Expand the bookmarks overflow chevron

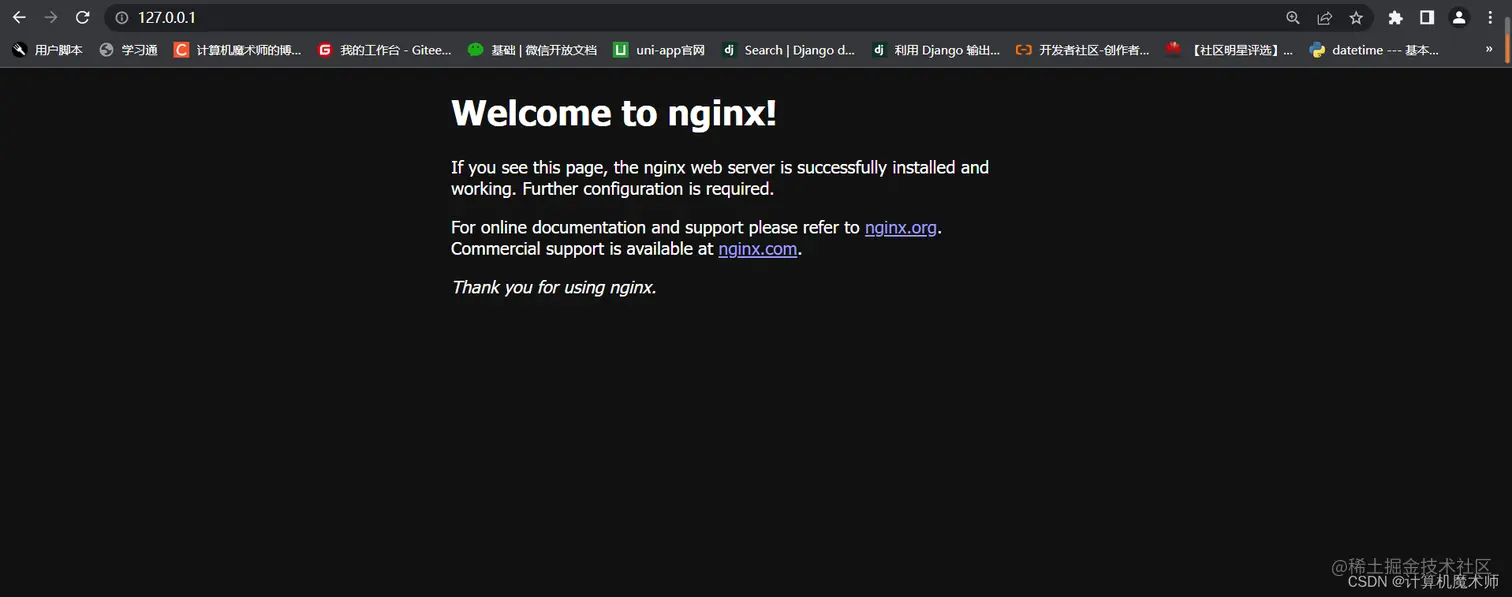[1489, 50]
